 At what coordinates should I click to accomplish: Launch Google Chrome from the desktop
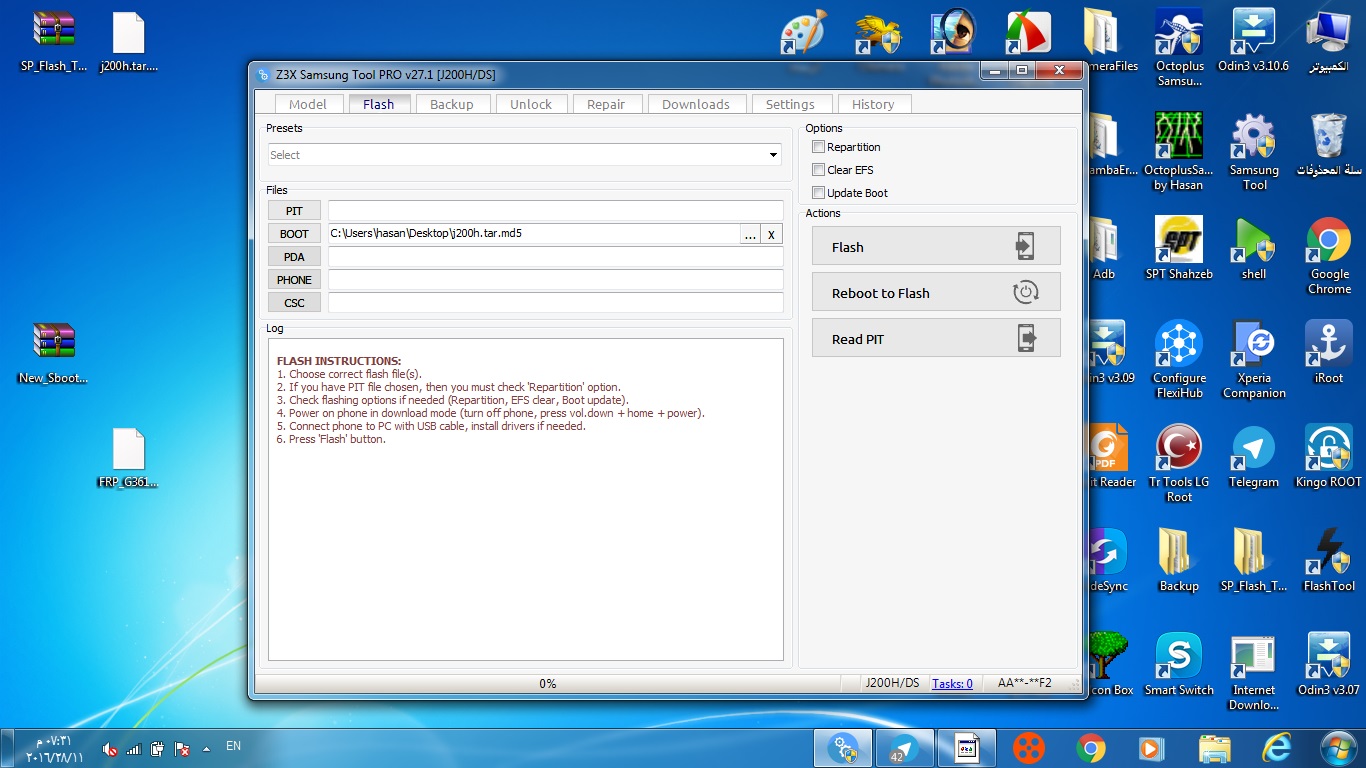pyautogui.click(x=1329, y=256)
